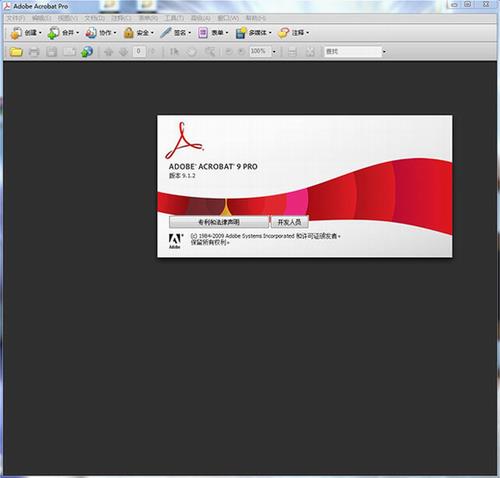500x478 pixels.
Task: Click the 保留所有权利 text line
Action: tap(210, 243)
